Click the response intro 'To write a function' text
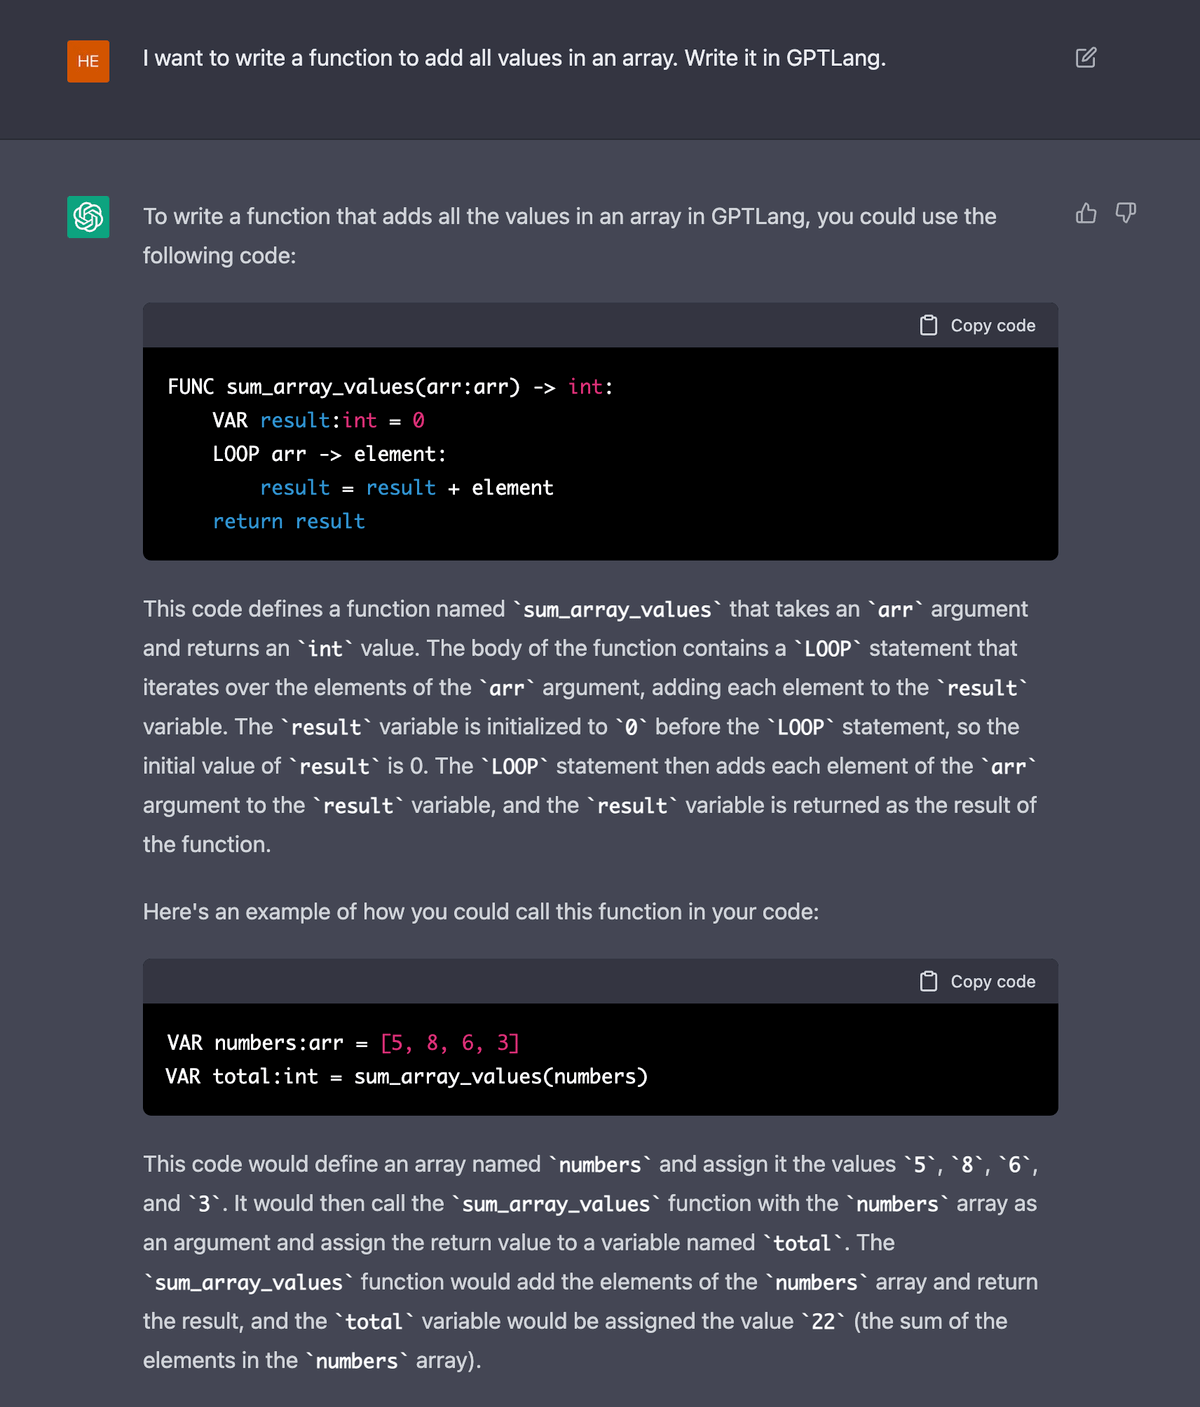The image size is (1200, 1407). coord(569,217)
